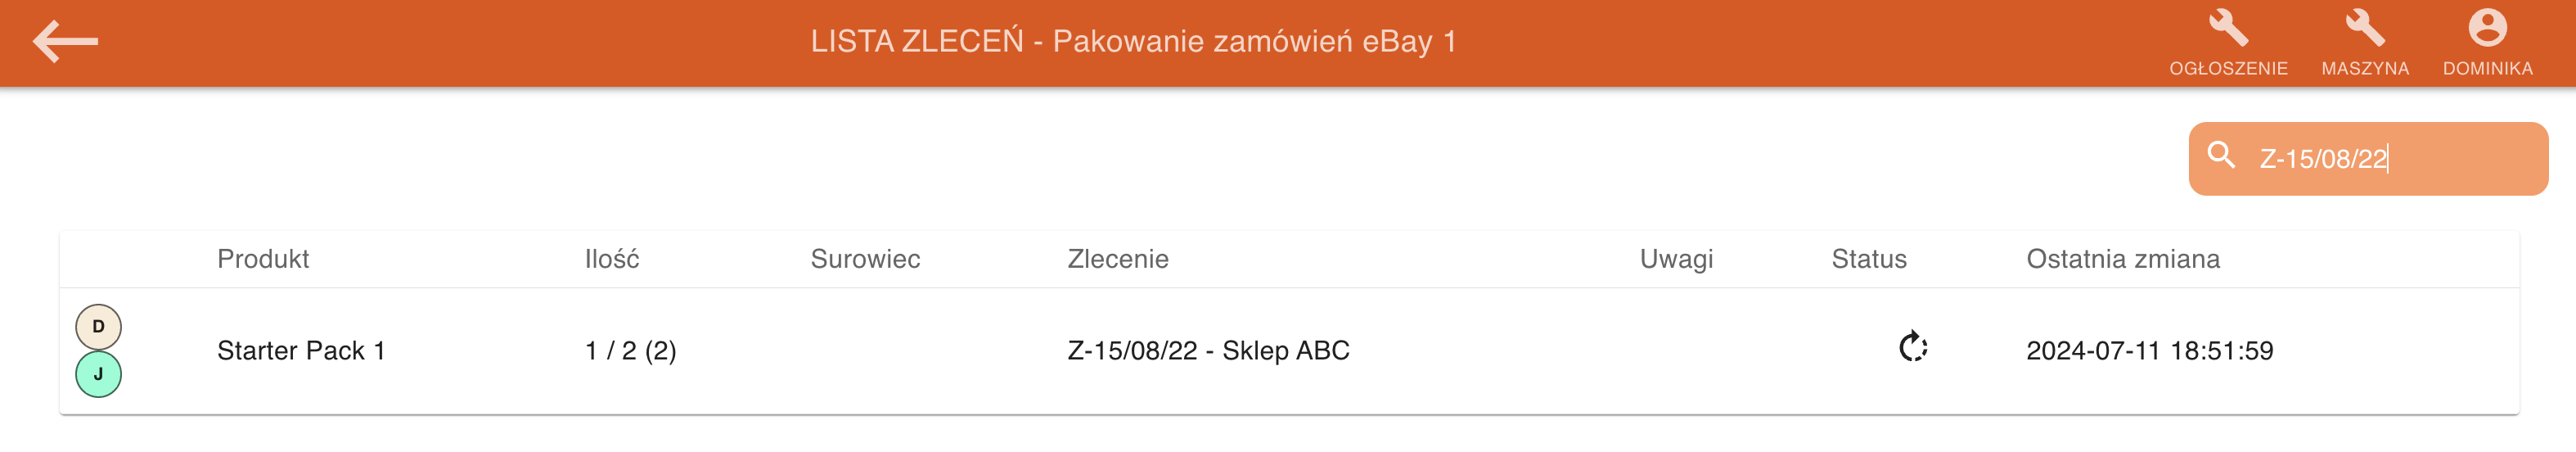2576x452 pixels.
Task: Open order Z-15/08/22 - Sklep ABC
Action: click(x=1208, y=351)
